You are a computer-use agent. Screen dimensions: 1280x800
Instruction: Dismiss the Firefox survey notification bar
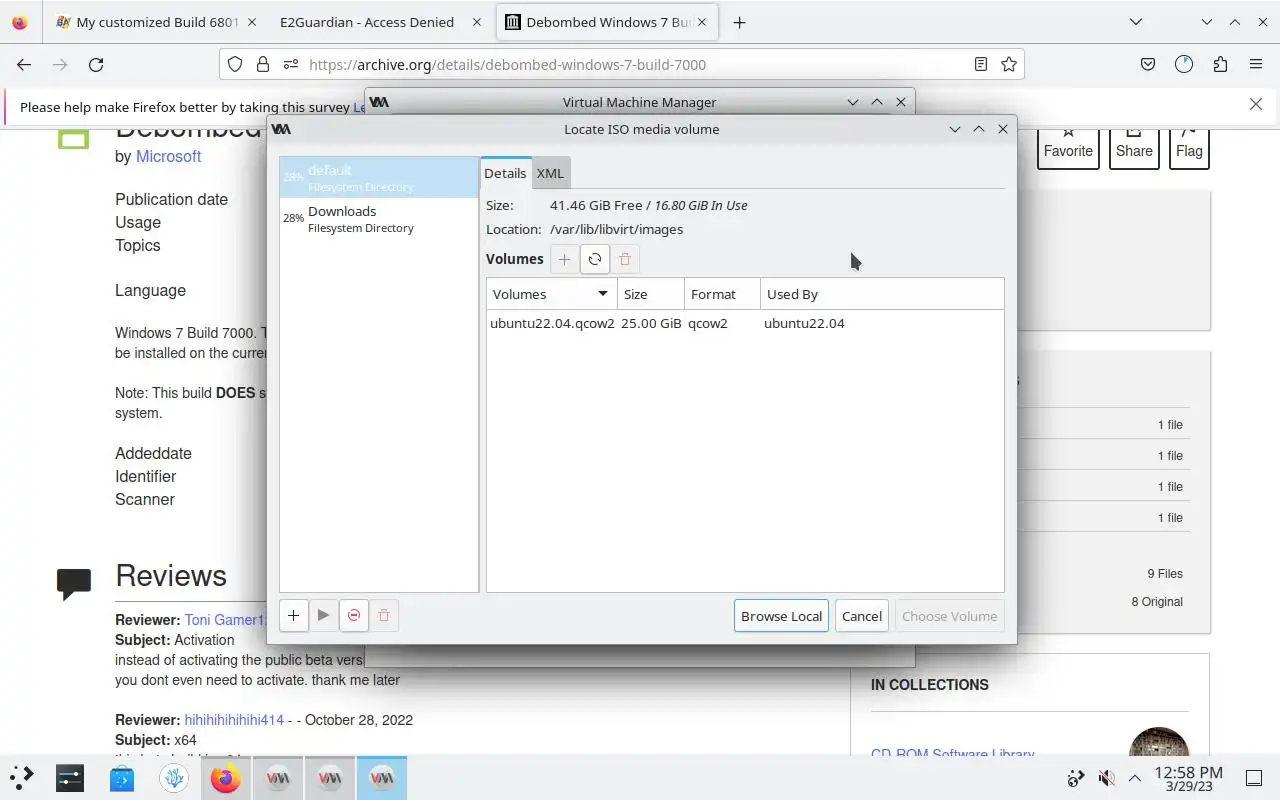tap(1256, 104)
